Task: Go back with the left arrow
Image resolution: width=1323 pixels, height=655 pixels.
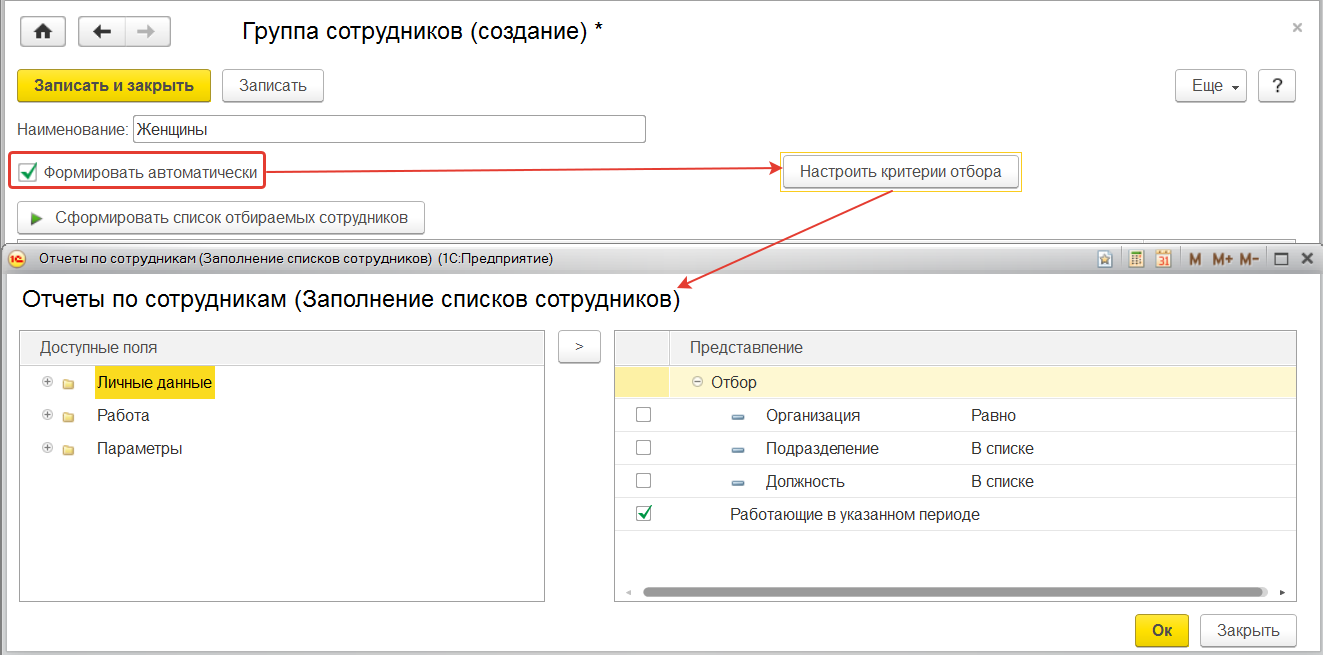Action: pos(101,31)
